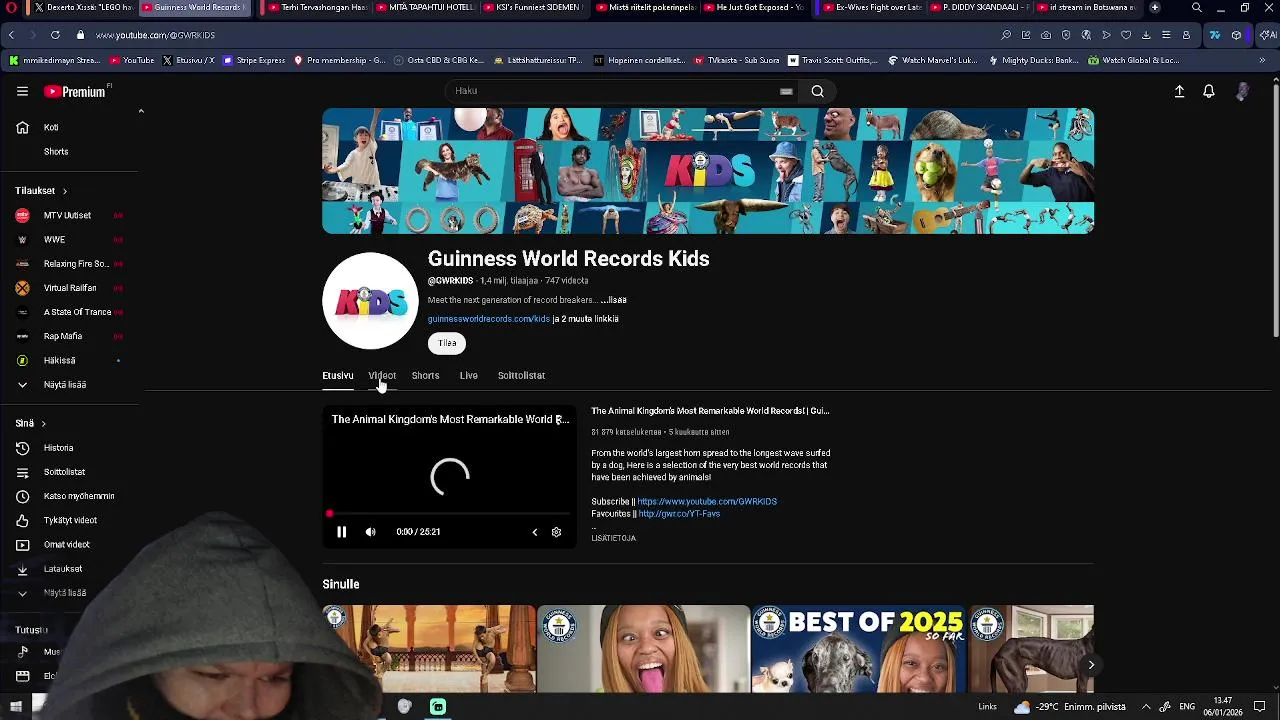Pause the featured video
The height and width of the screenshot is (720, 1280).
[x=341, y=532]
